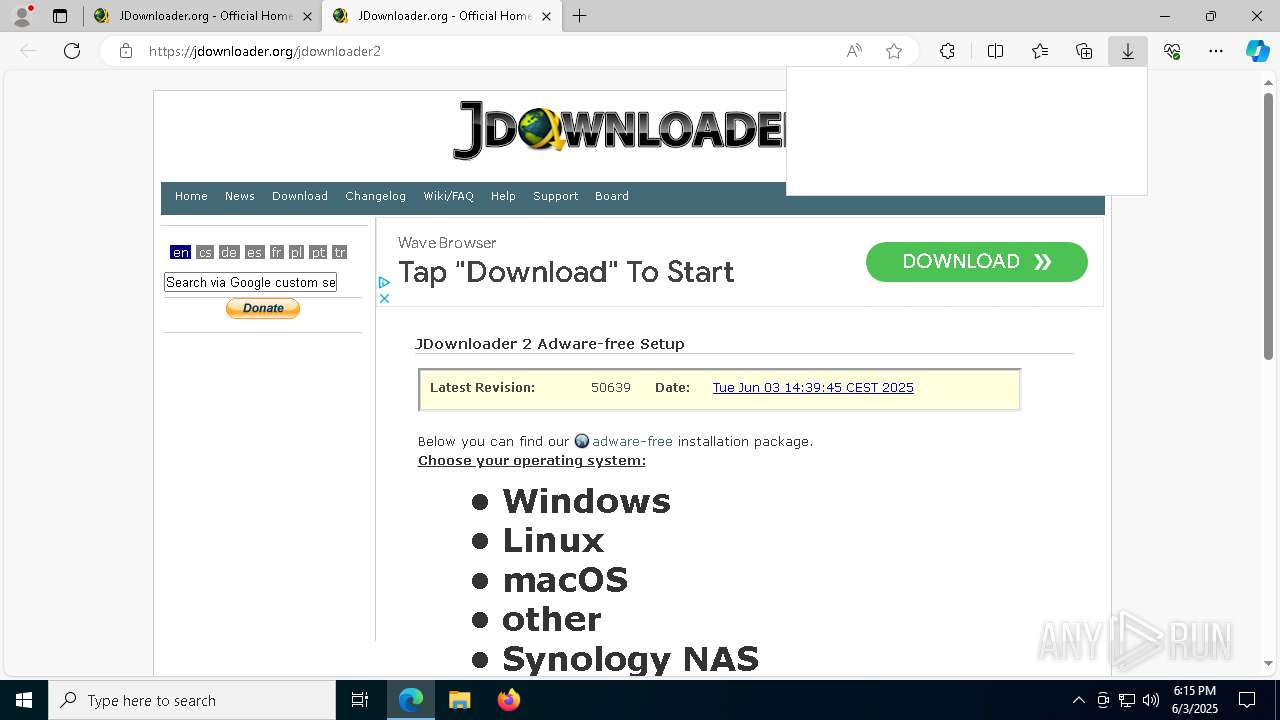Select the pt language flag

pyautogui.click(x=318, y=252)
